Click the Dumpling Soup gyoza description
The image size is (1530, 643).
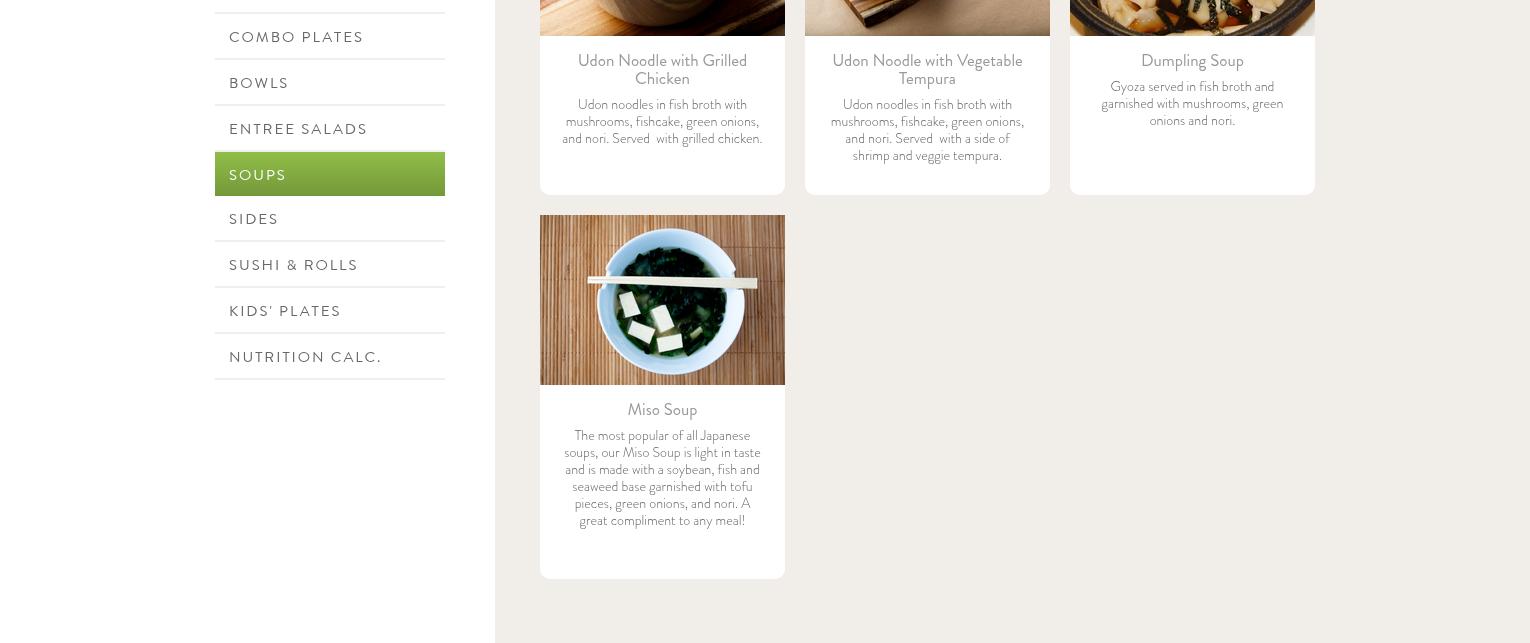coord(1192,104)
